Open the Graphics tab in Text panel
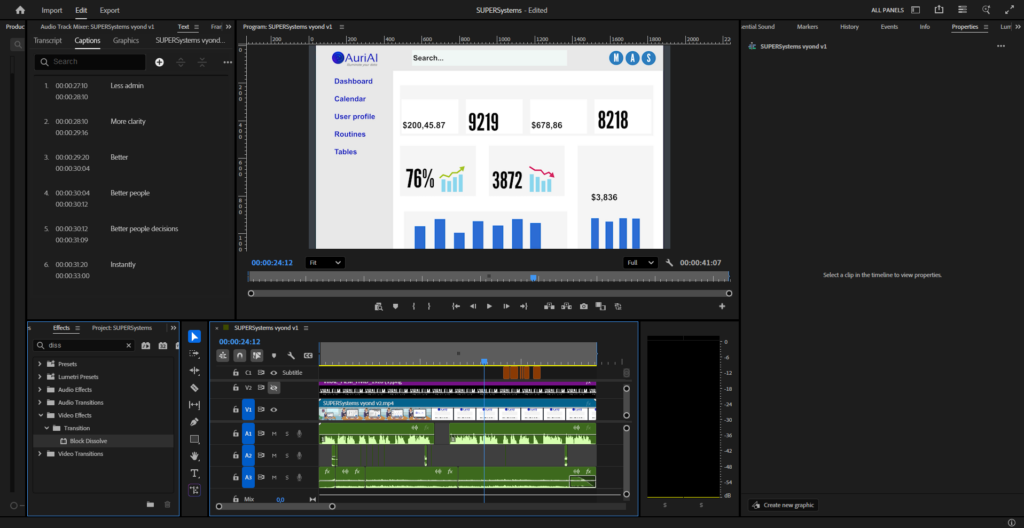 [126, 41]
